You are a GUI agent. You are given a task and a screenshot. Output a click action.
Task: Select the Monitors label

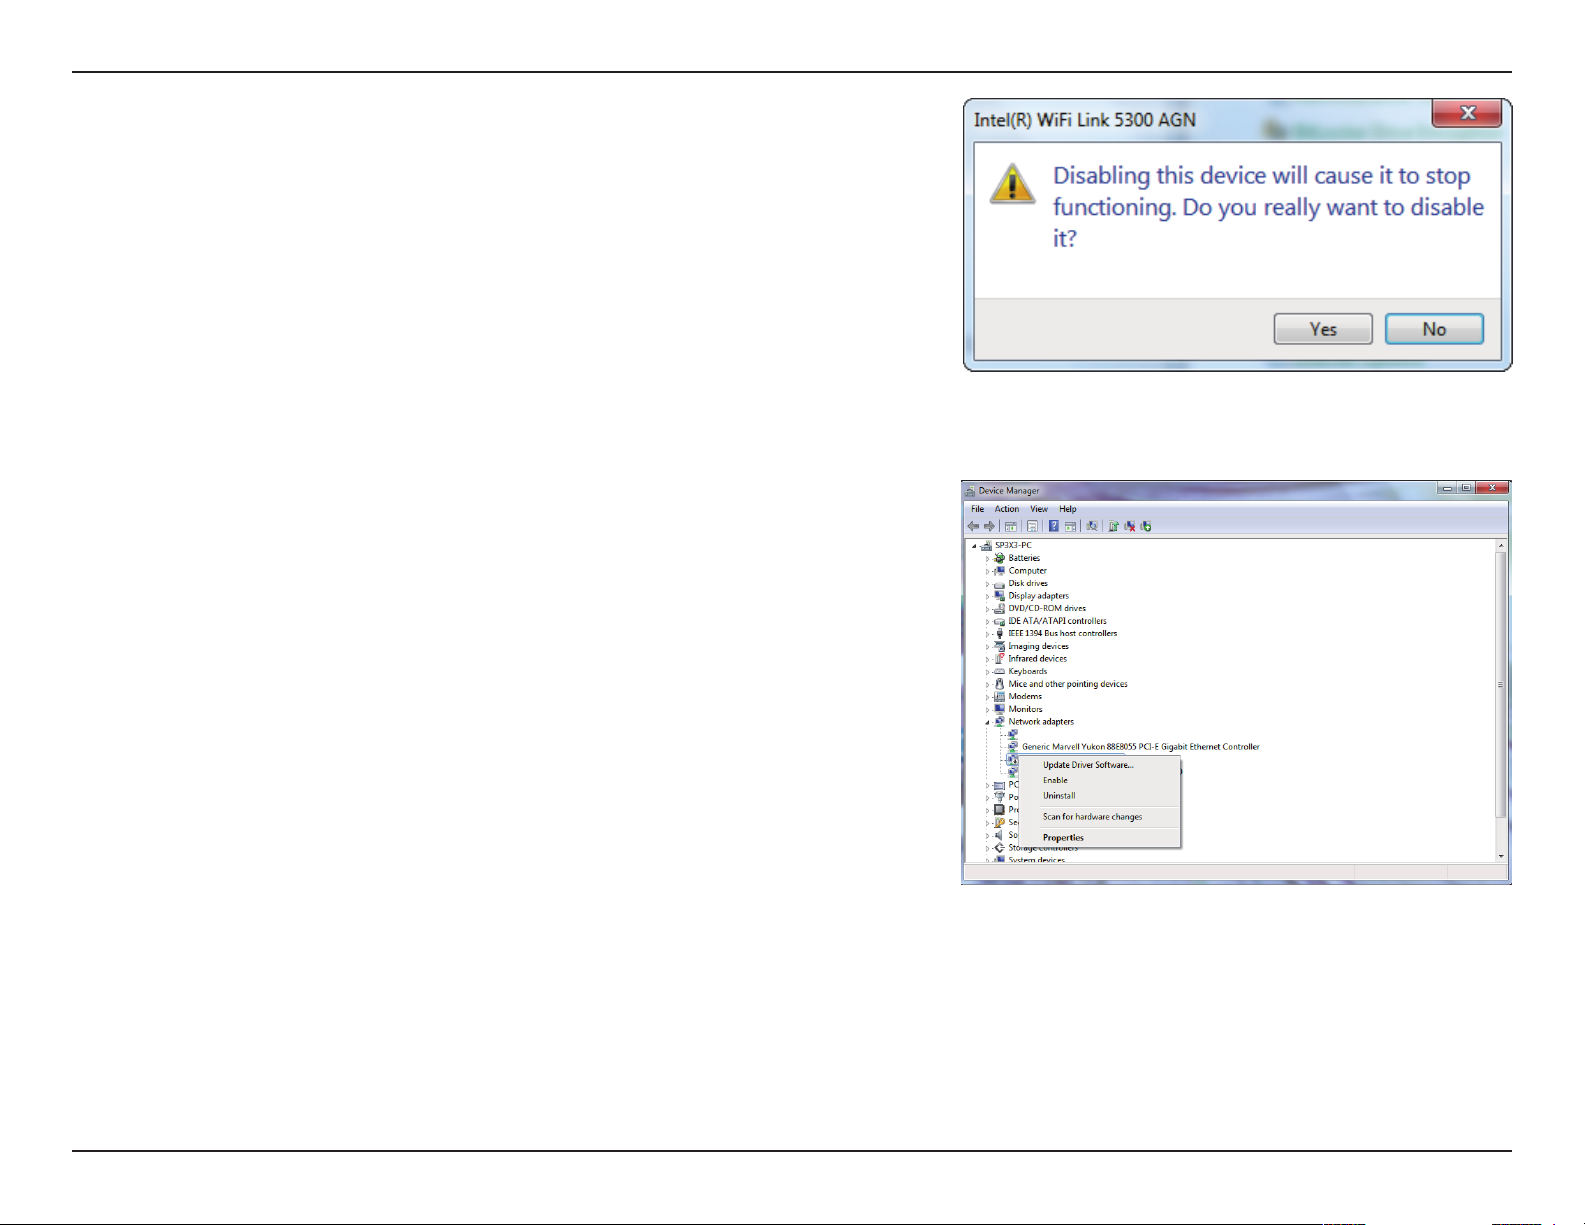(x=1025, y=709)
